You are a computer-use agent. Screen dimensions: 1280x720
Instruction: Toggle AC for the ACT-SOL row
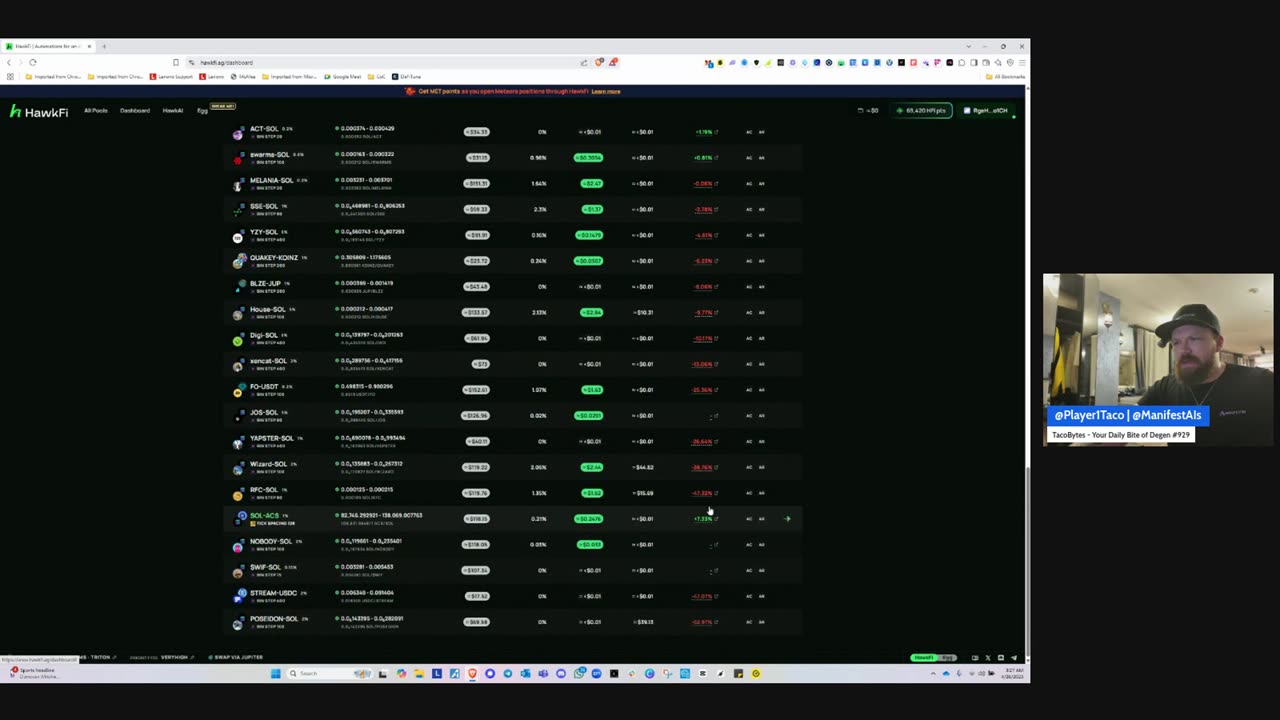tap(748, 132)
